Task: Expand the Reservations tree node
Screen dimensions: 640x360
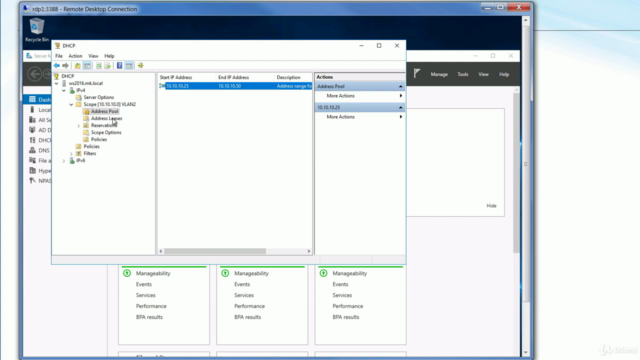Action: tap(79, 126)
